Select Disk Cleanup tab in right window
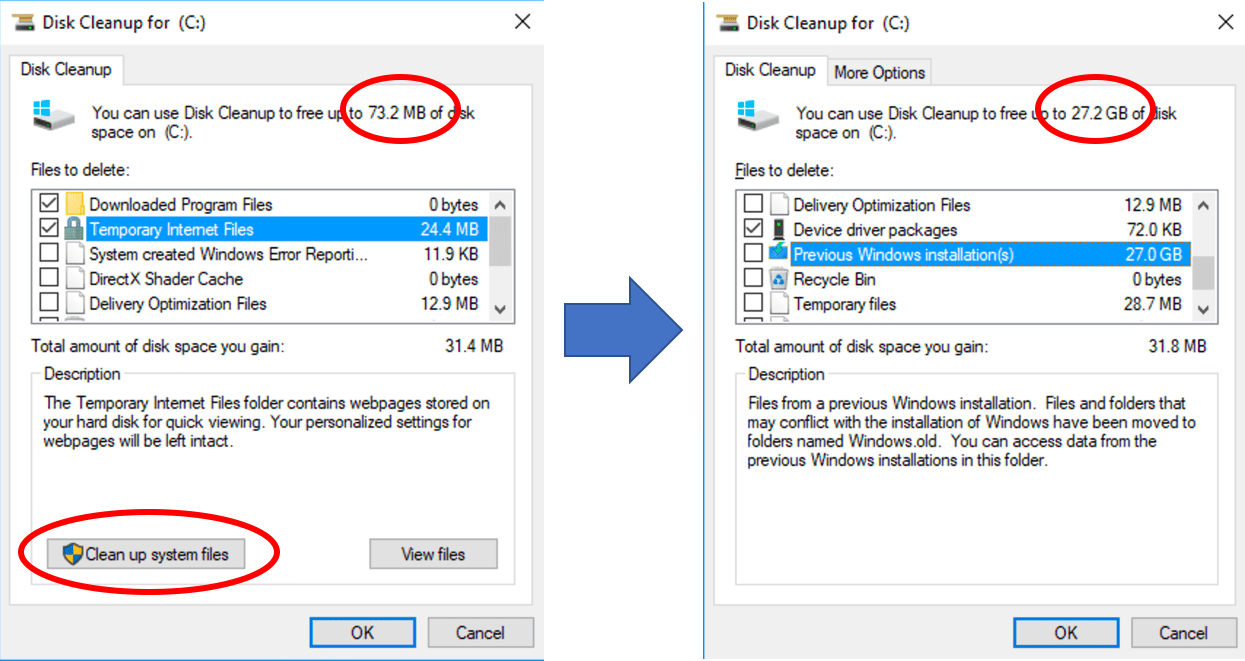The width and height of the screenshot is (1245, 661). (770, 70)
